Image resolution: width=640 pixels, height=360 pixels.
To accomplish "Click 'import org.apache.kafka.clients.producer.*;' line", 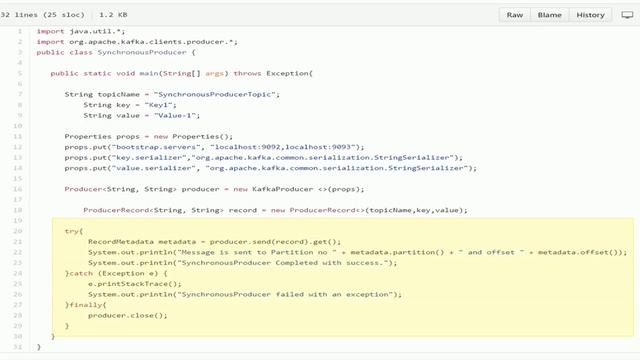I will pyautogui.click(x=137, y=42).
